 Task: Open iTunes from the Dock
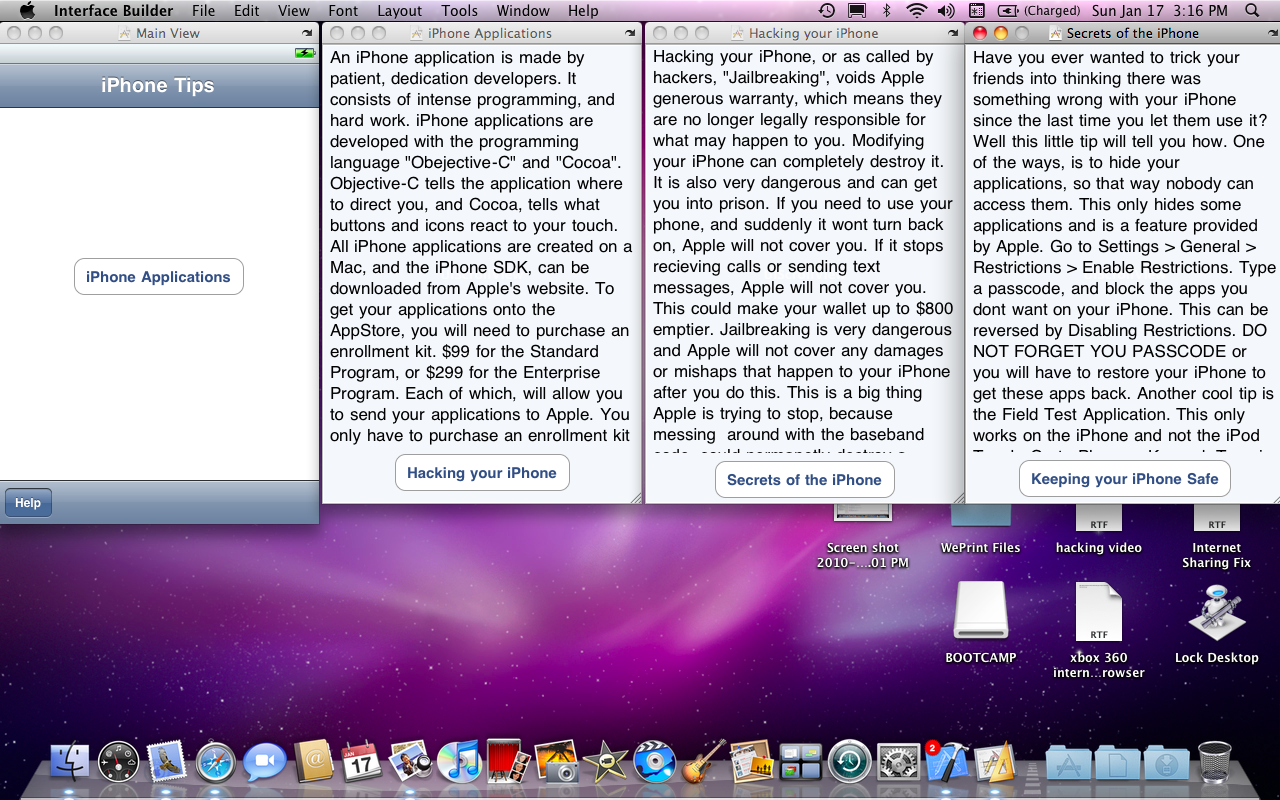[x=459, y=762]
